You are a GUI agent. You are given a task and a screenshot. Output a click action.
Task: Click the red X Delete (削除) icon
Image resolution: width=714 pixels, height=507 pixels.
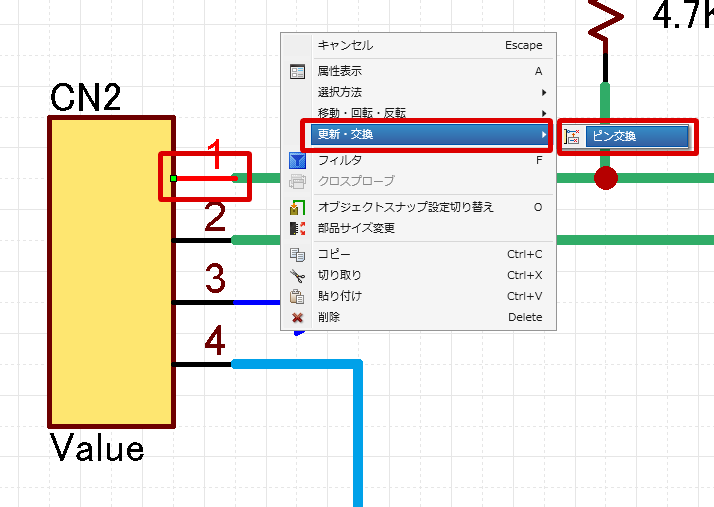pyautogui.click(x=297, y=317)
